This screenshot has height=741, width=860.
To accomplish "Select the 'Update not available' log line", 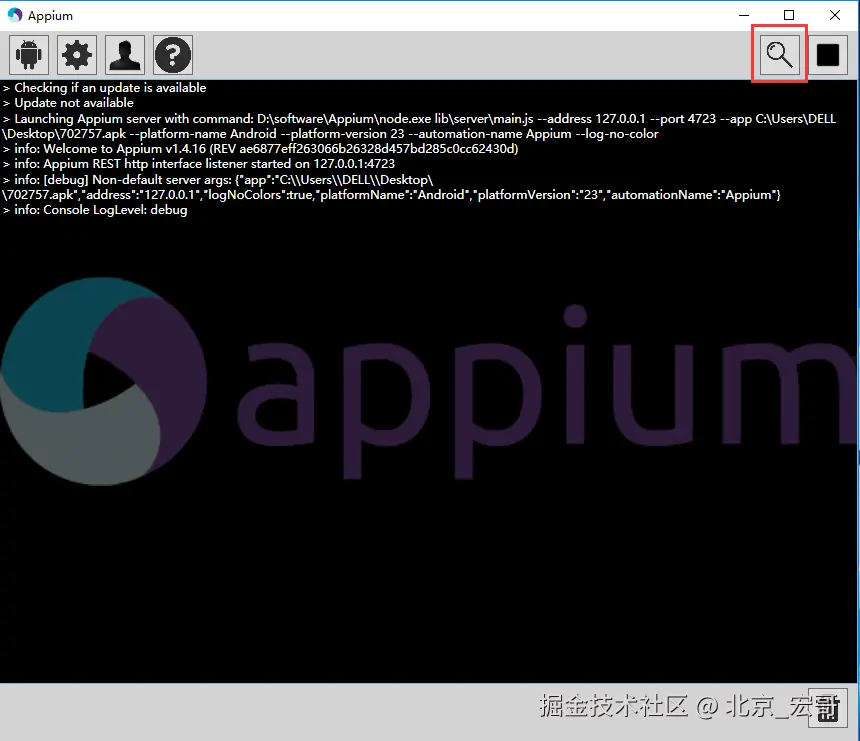I will (68, 103).
